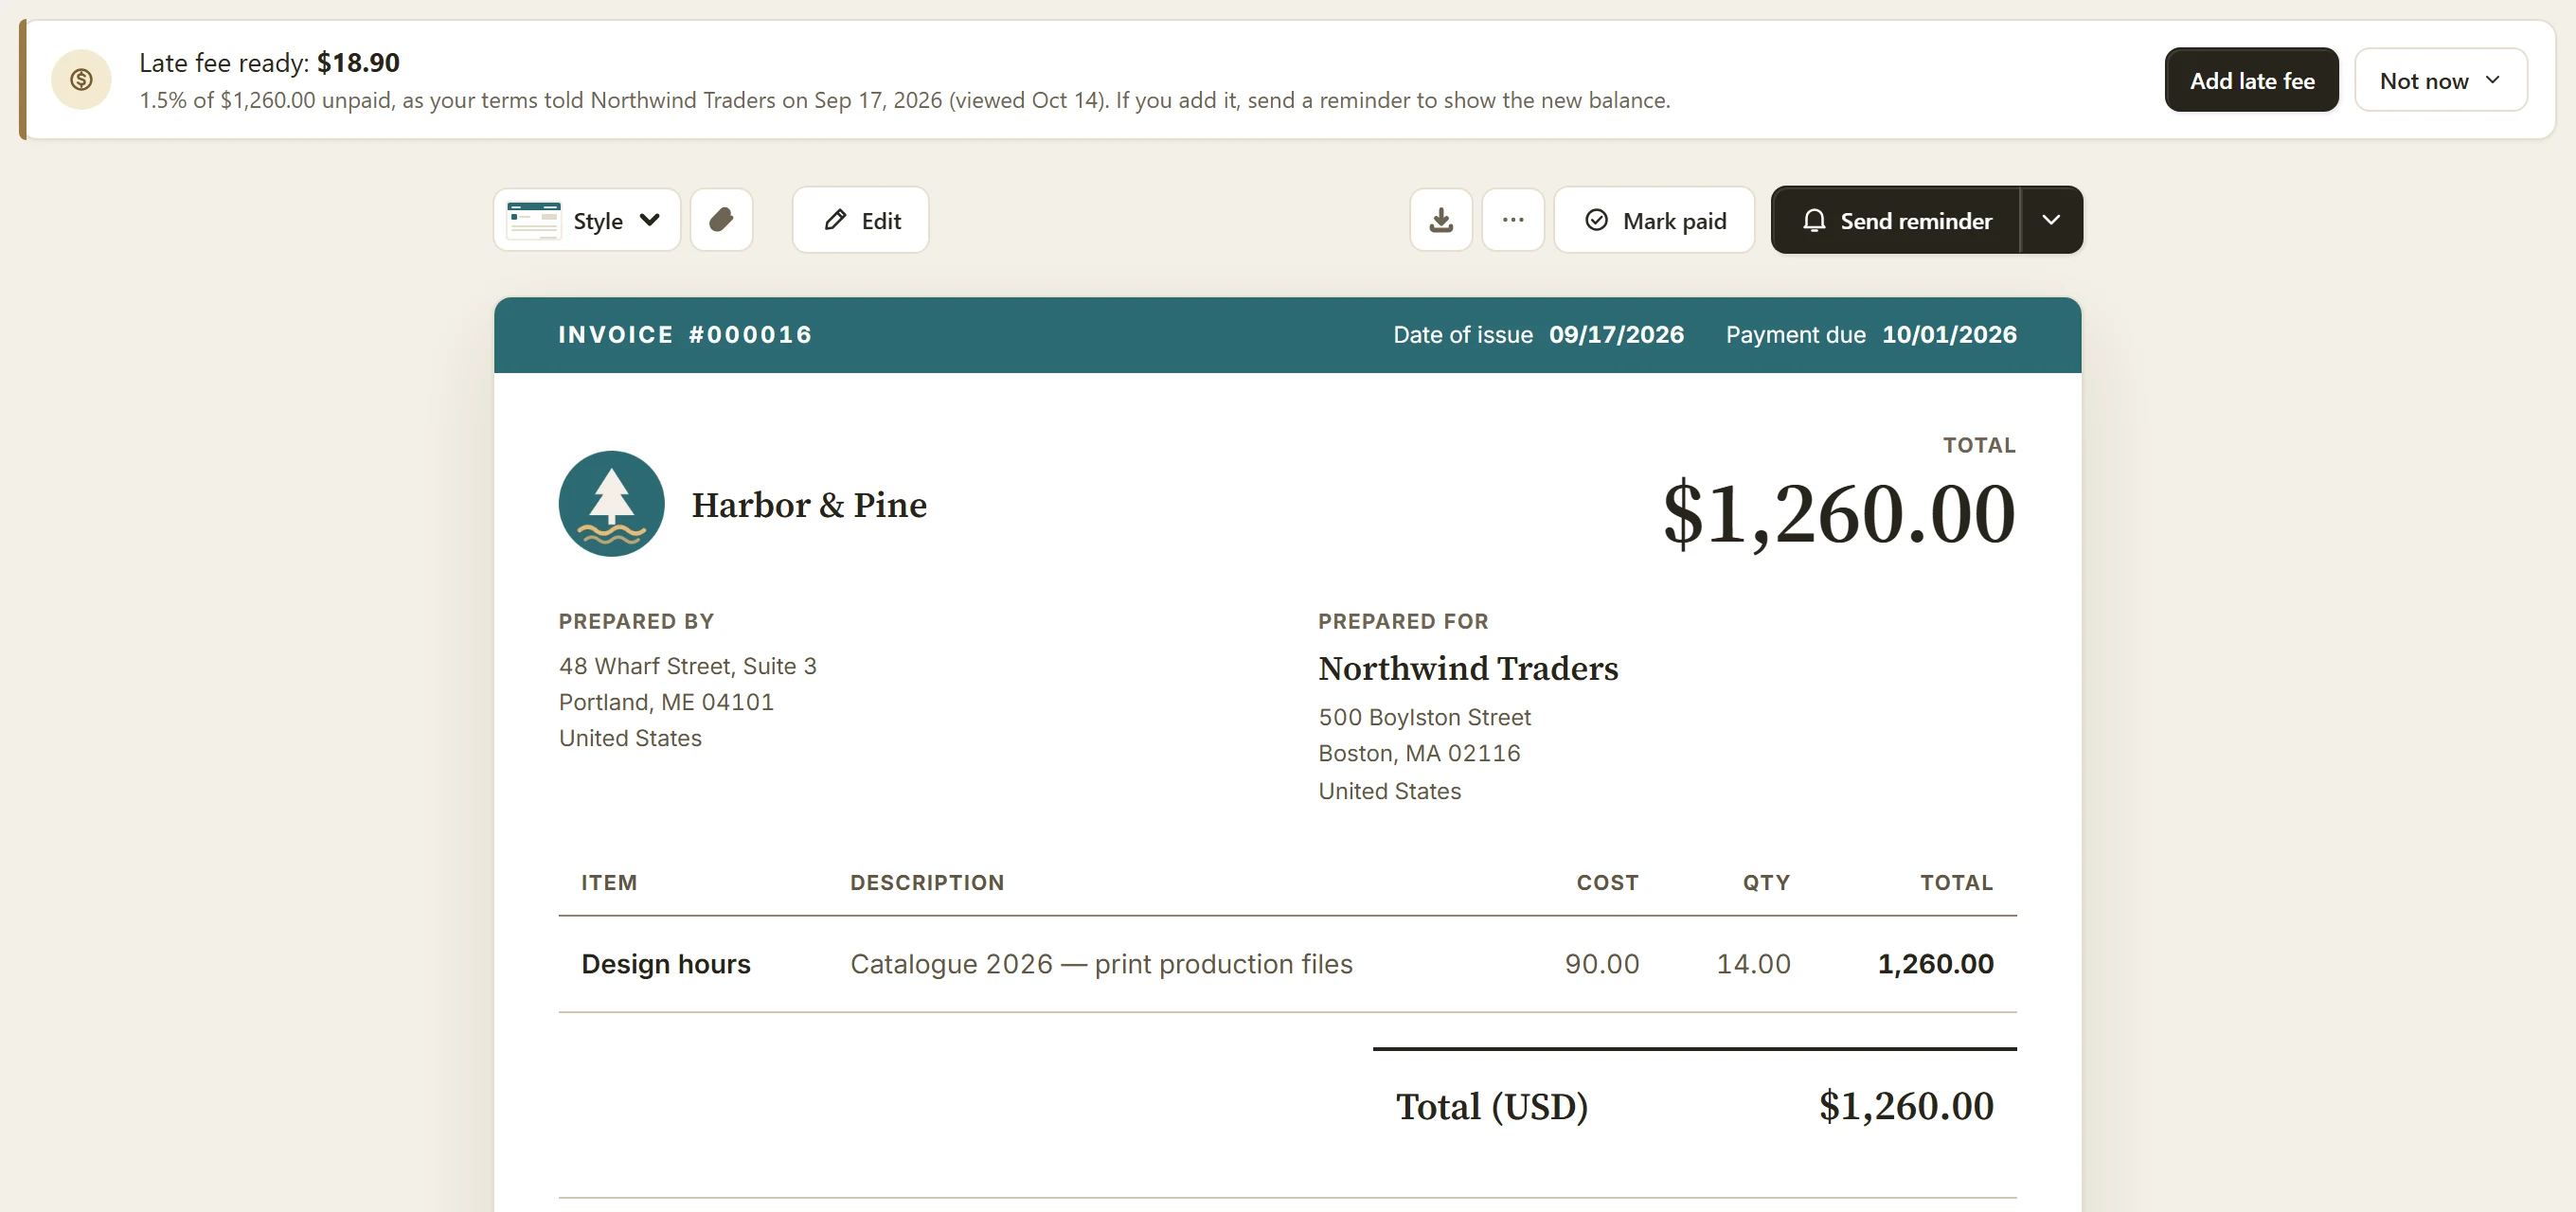
Task: Click the large $1,260.00 total at top
Action: tap(1839, 513)
